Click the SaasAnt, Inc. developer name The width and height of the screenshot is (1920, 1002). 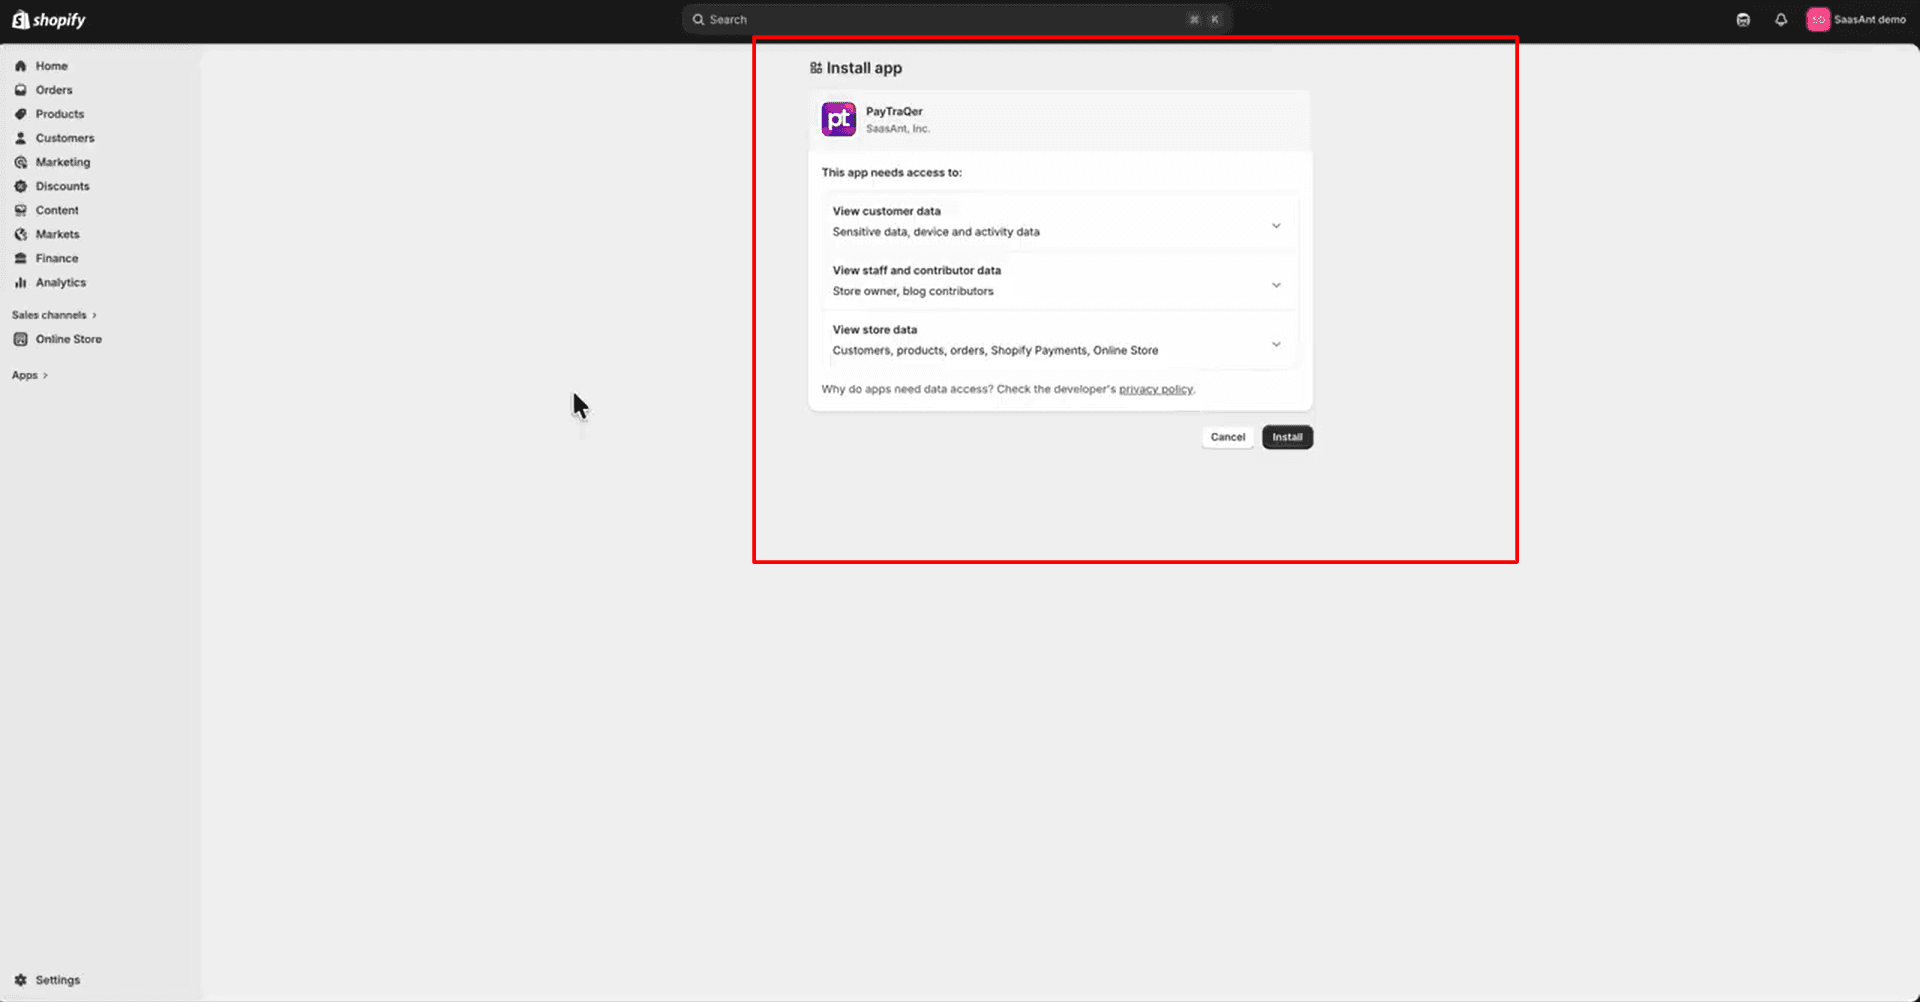[898, 128]
